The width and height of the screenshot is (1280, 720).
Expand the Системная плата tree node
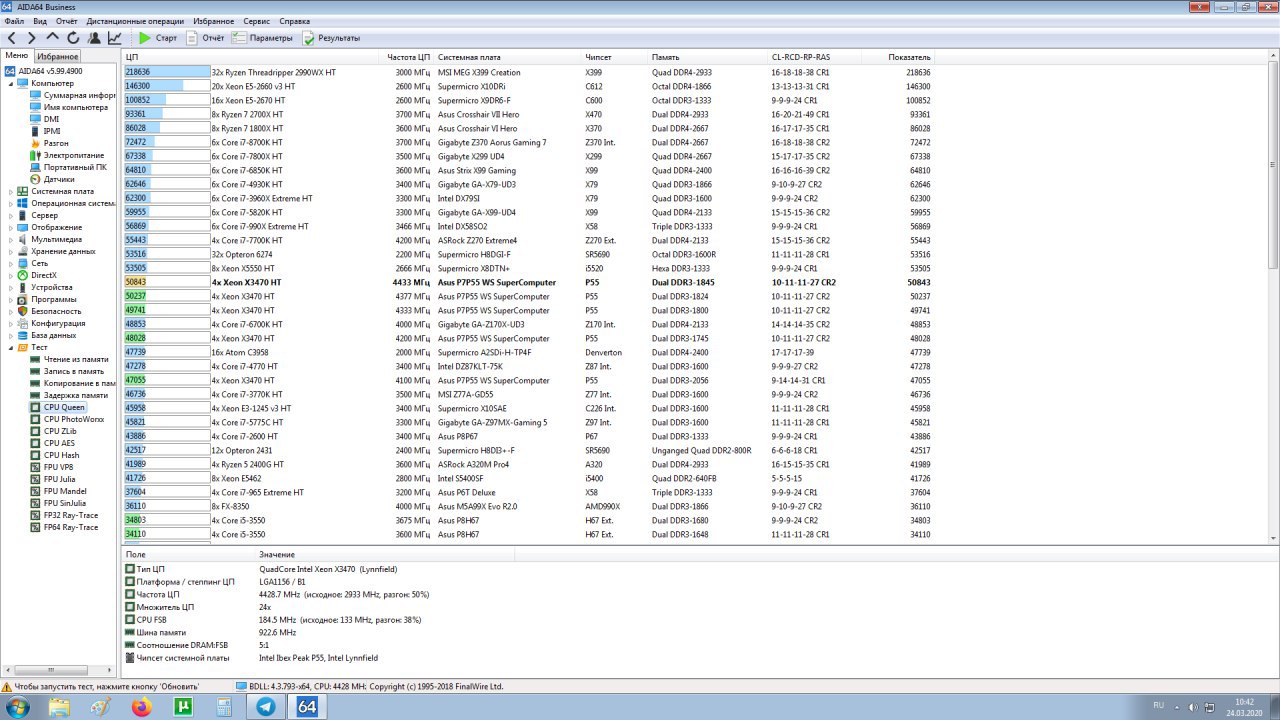(x=11, y=191)
